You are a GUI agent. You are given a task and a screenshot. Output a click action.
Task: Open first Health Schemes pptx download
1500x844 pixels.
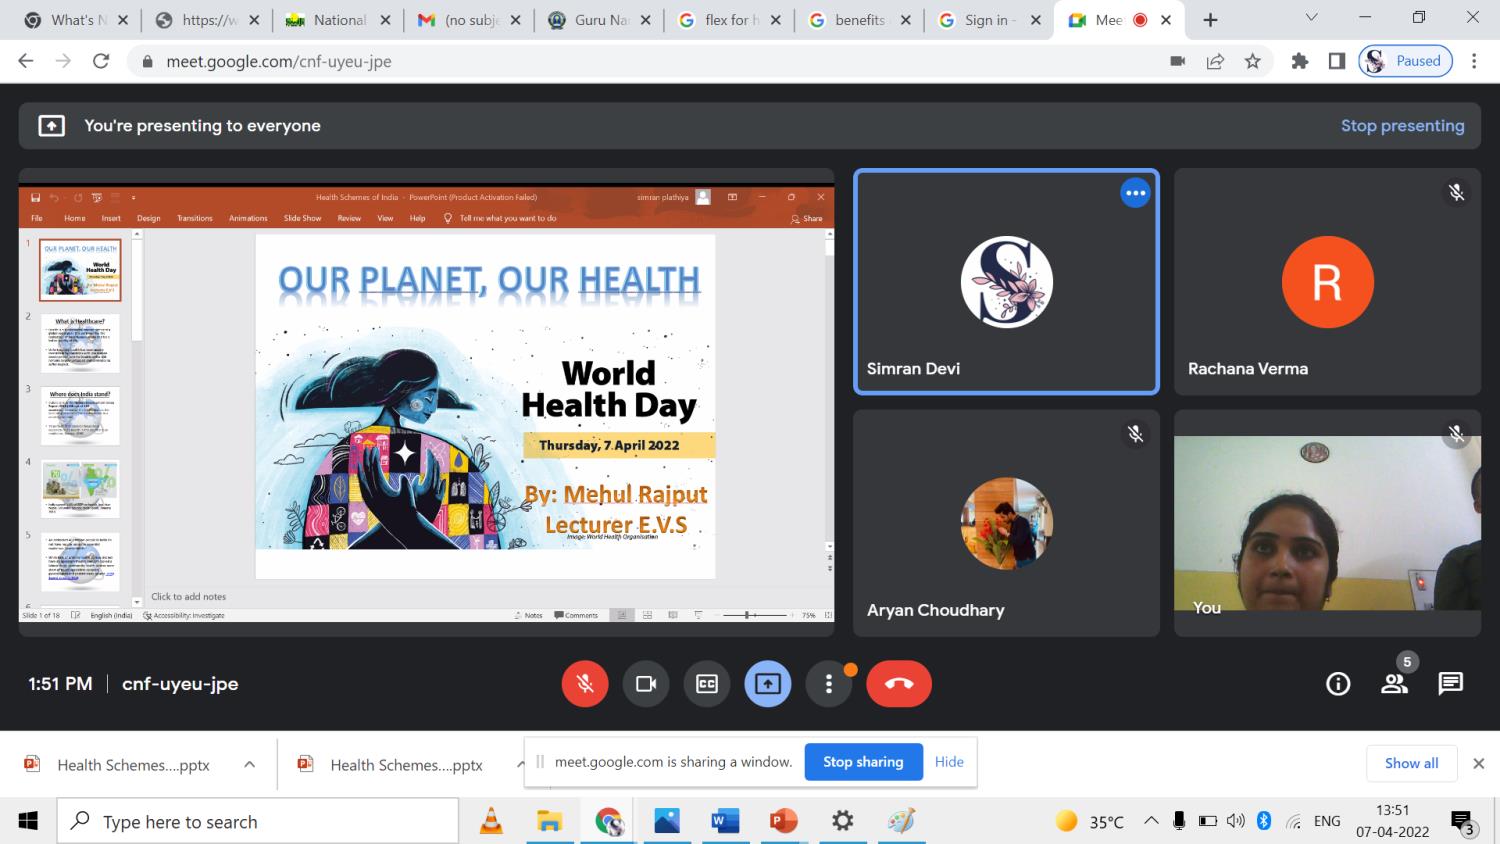tap(133, 765)
